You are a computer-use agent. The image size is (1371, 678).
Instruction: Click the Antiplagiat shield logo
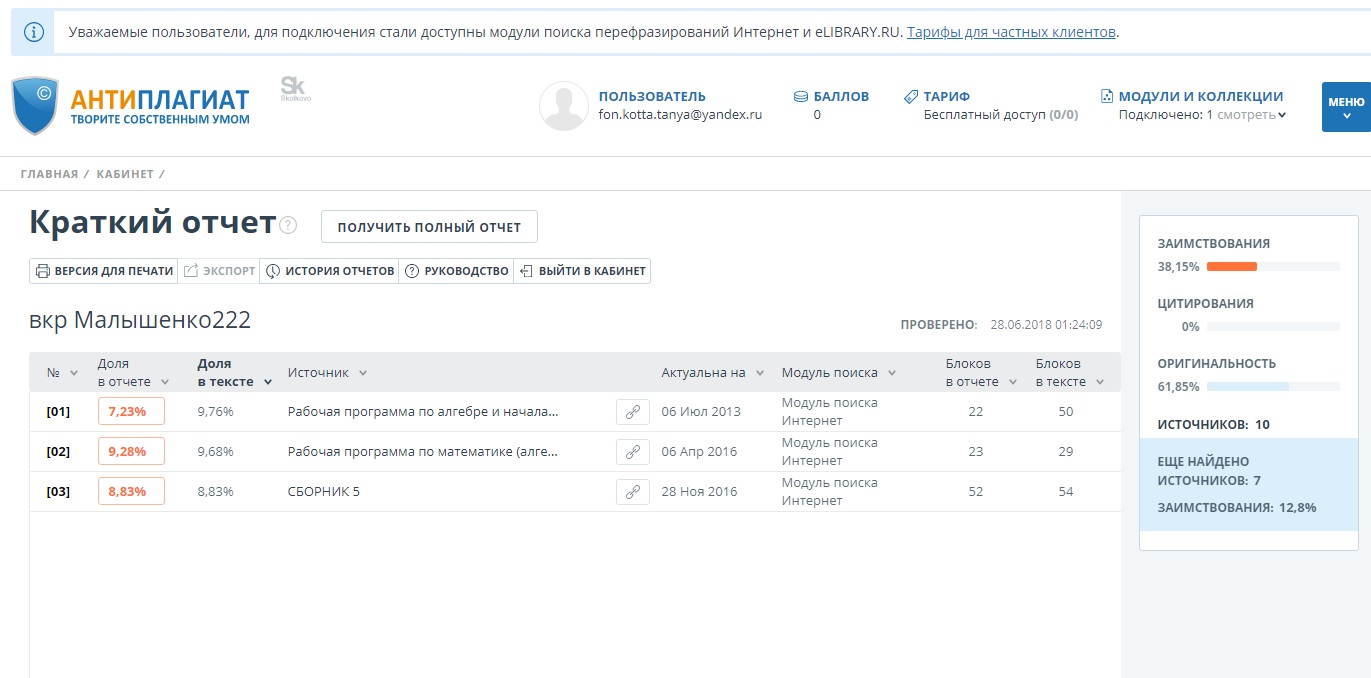(35, 106)
